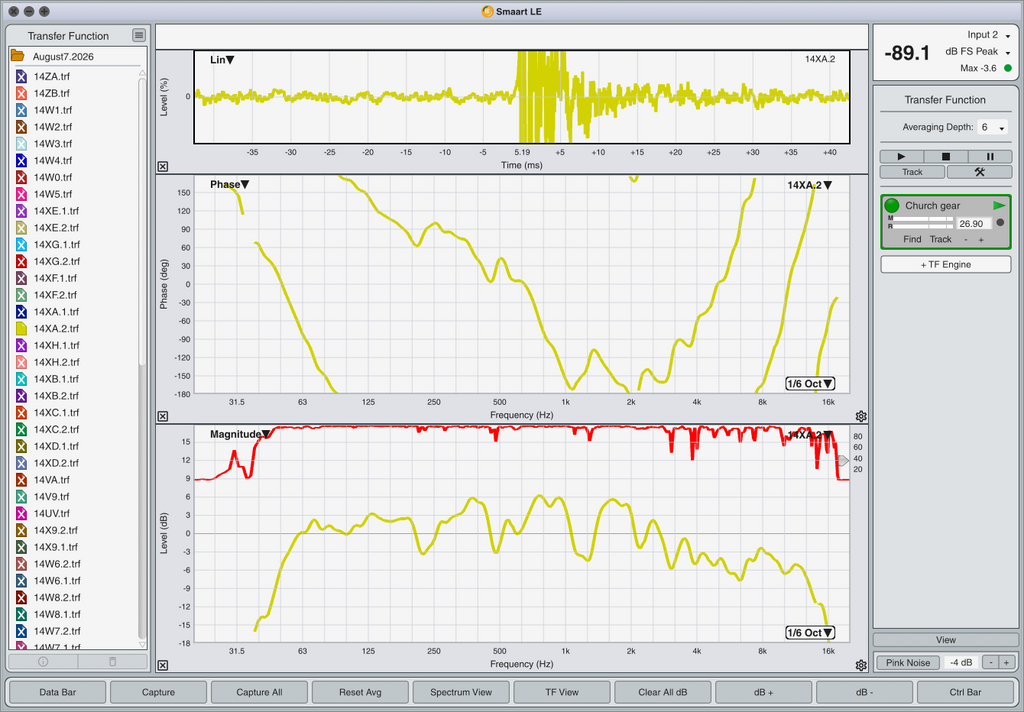Click the Ctrl Bar button
The width and height of the screenshot is (1024, 712).
click(965, 692)
